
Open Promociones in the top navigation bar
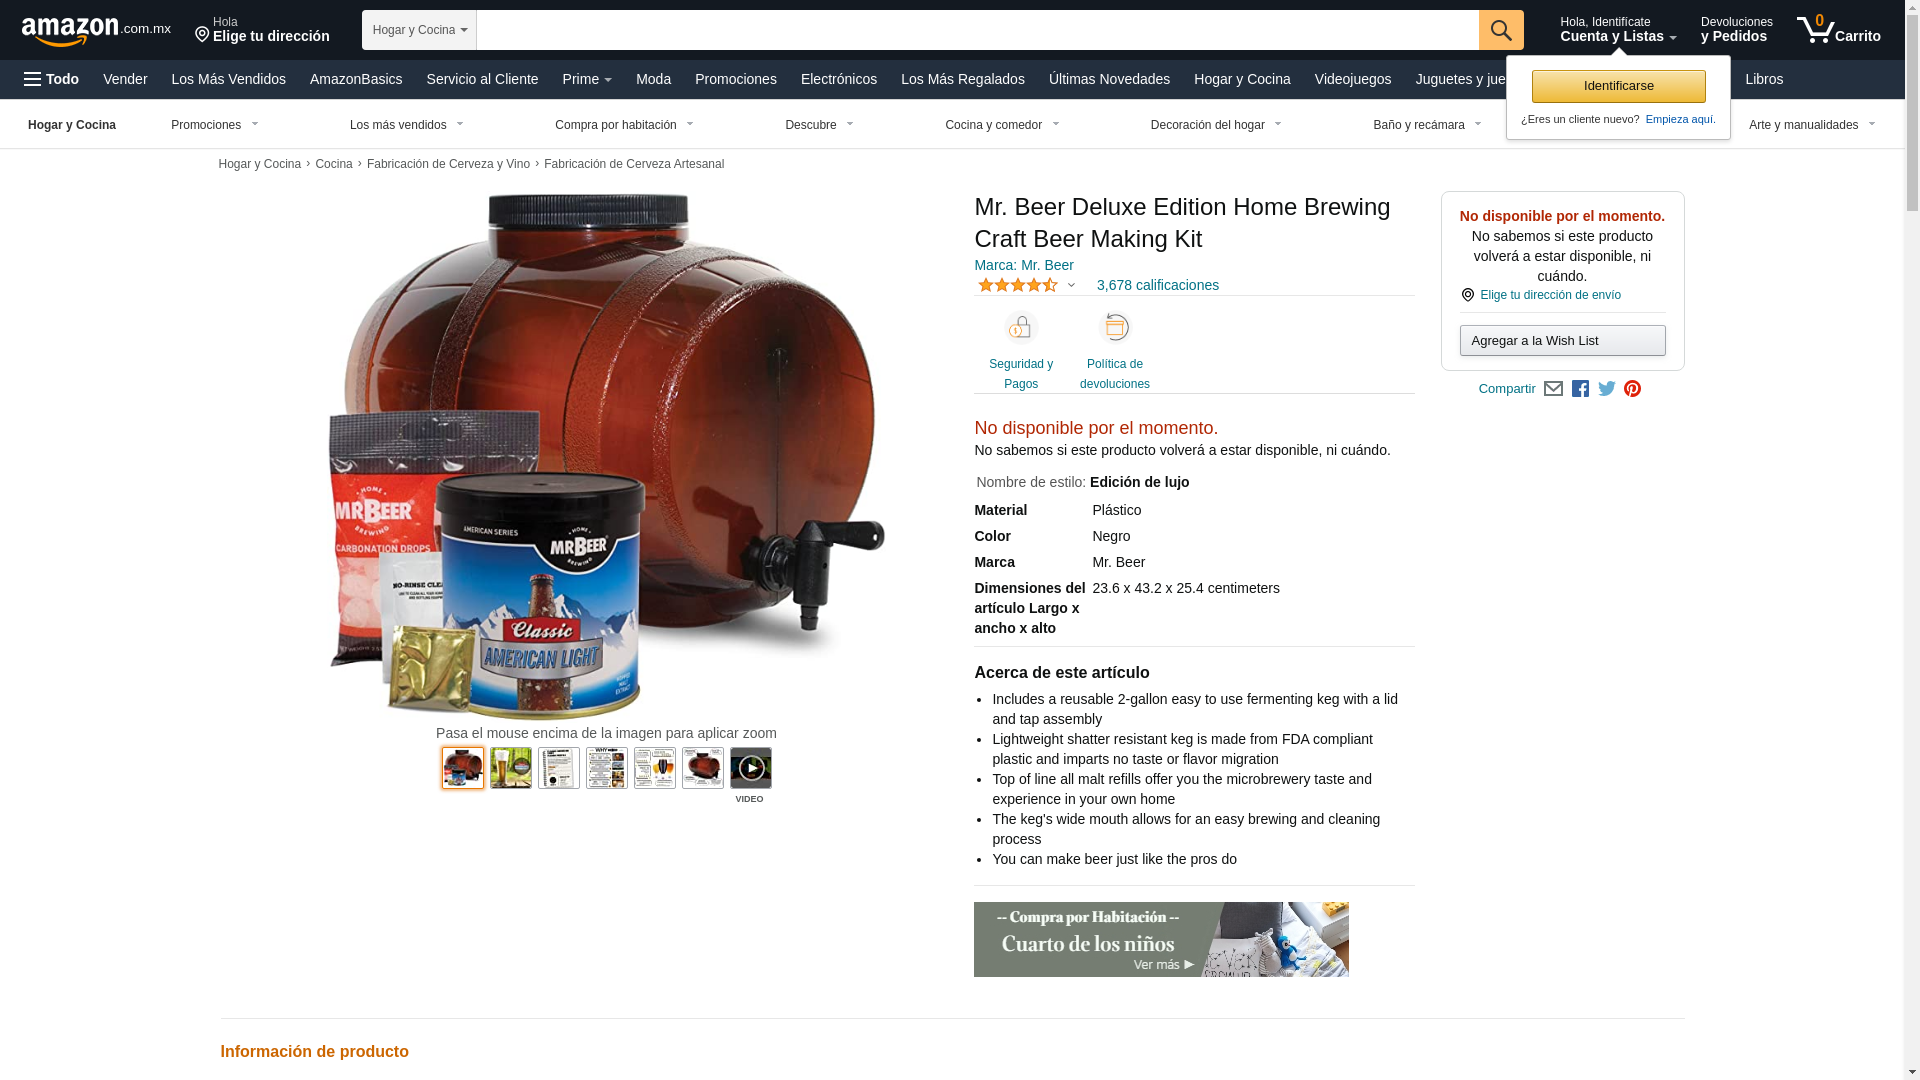(736, 79)
